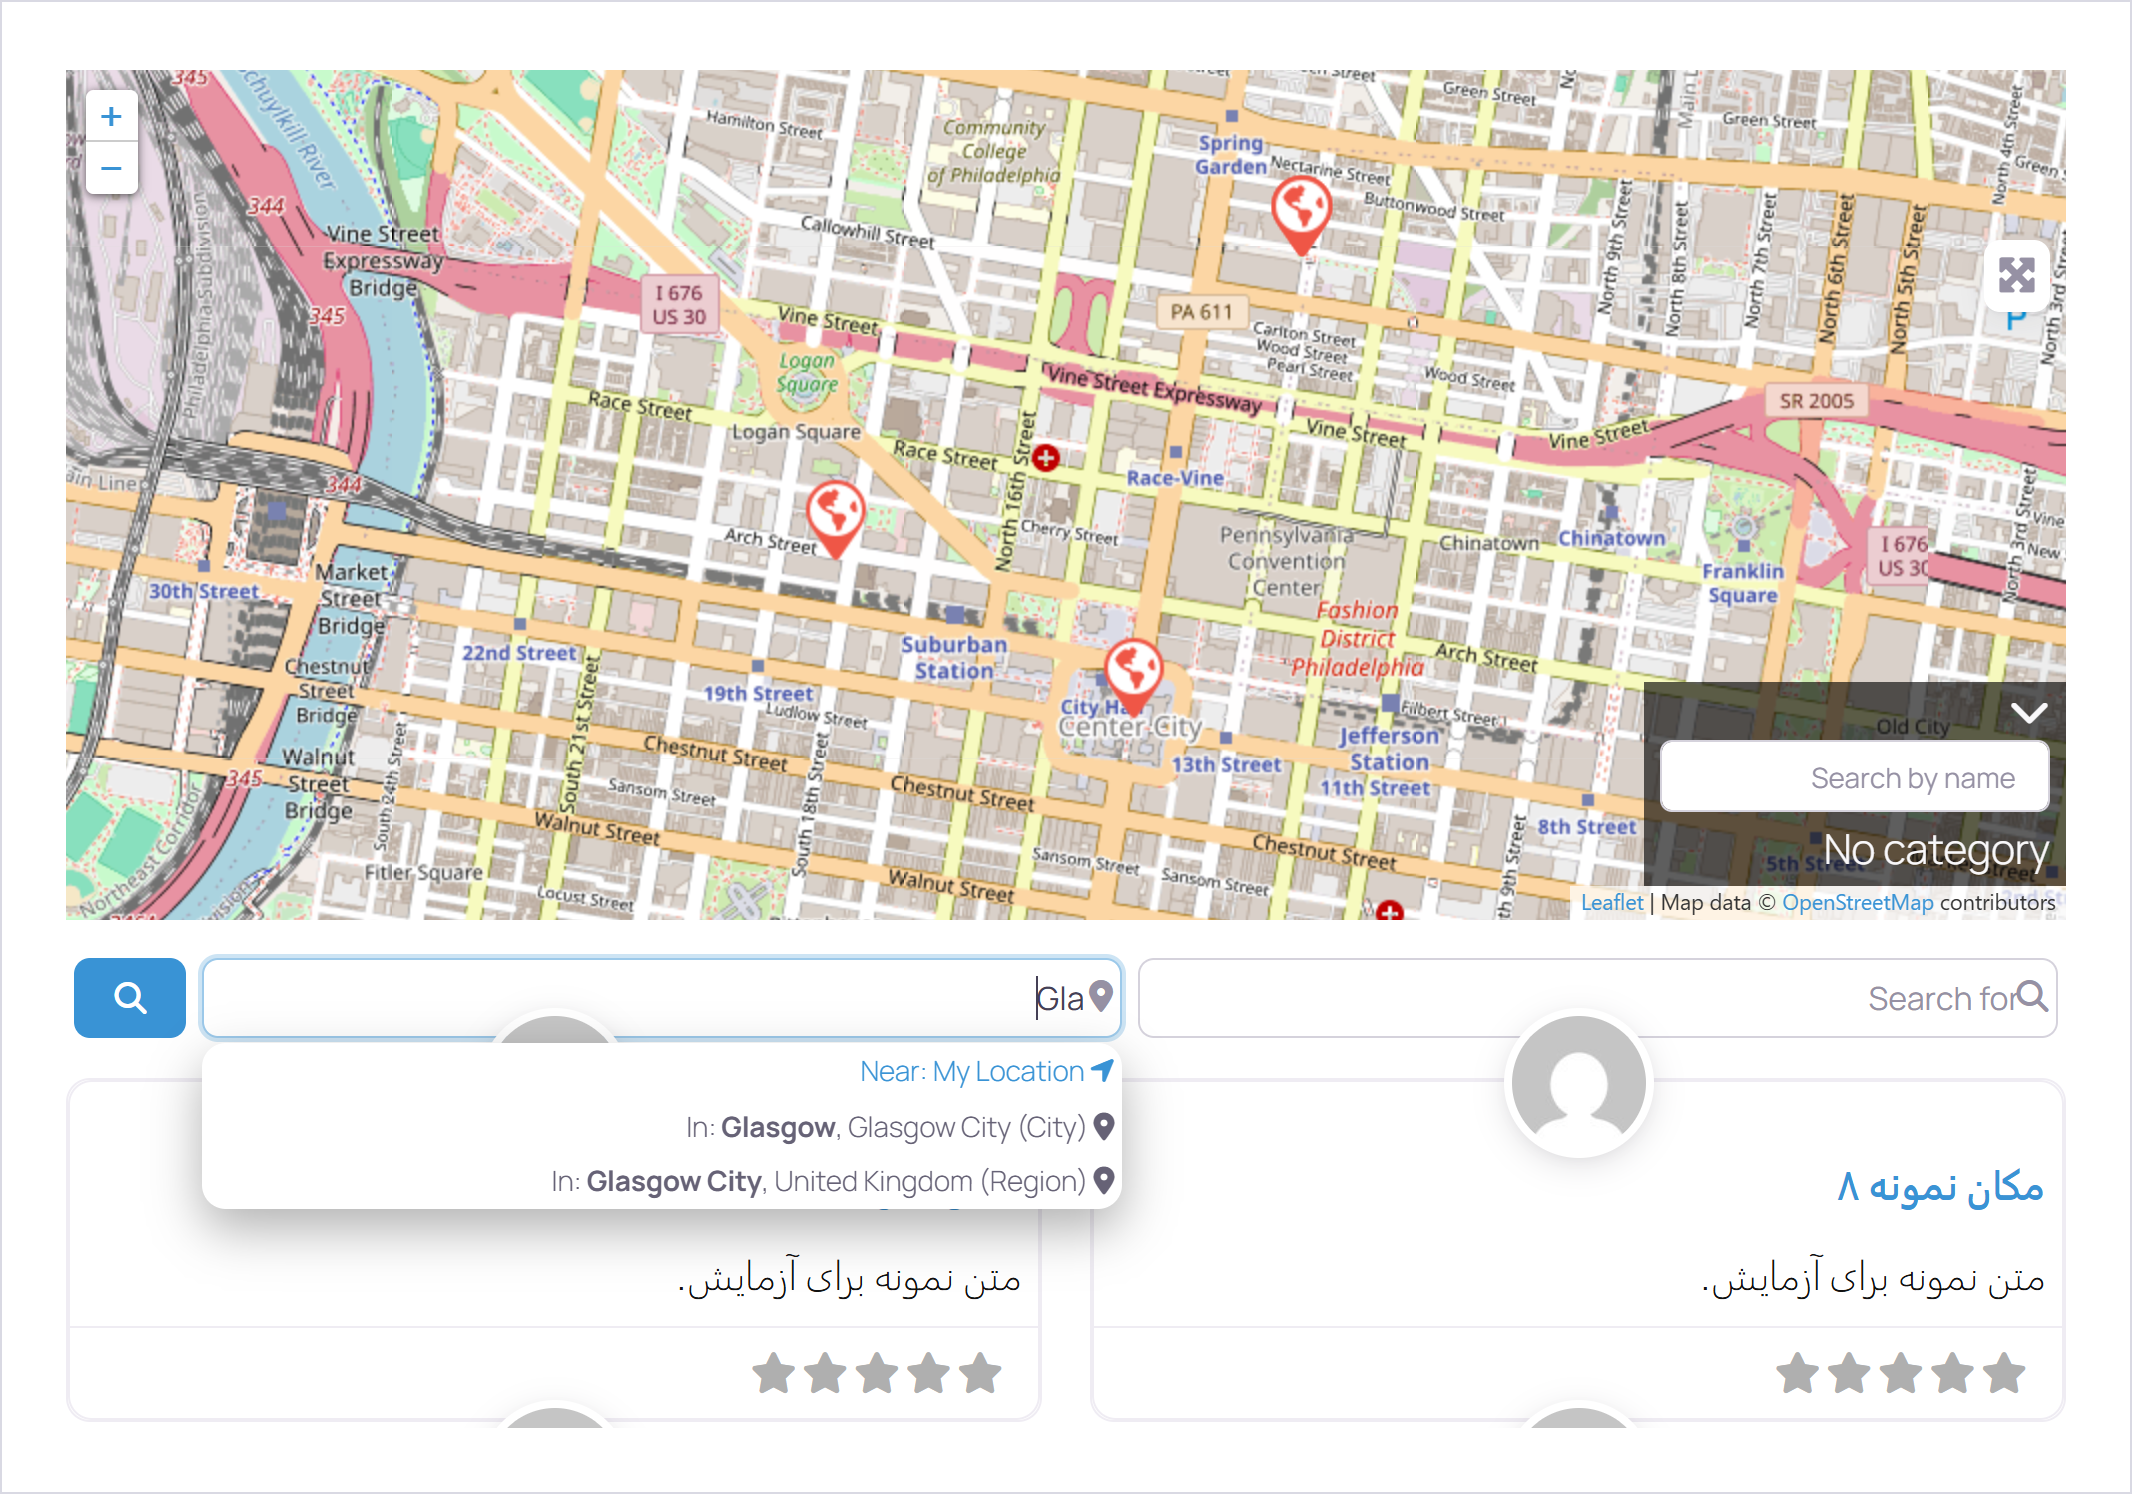
Task: Select Glasgow City, United Kingdom (Region) suggestion
Action: (x=832, y=1181)
